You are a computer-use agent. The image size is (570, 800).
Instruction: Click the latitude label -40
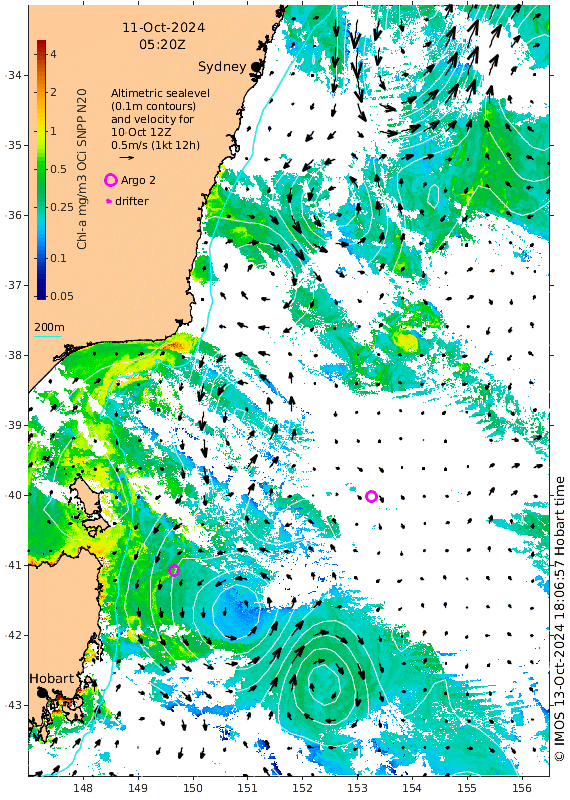coord(14,495)
